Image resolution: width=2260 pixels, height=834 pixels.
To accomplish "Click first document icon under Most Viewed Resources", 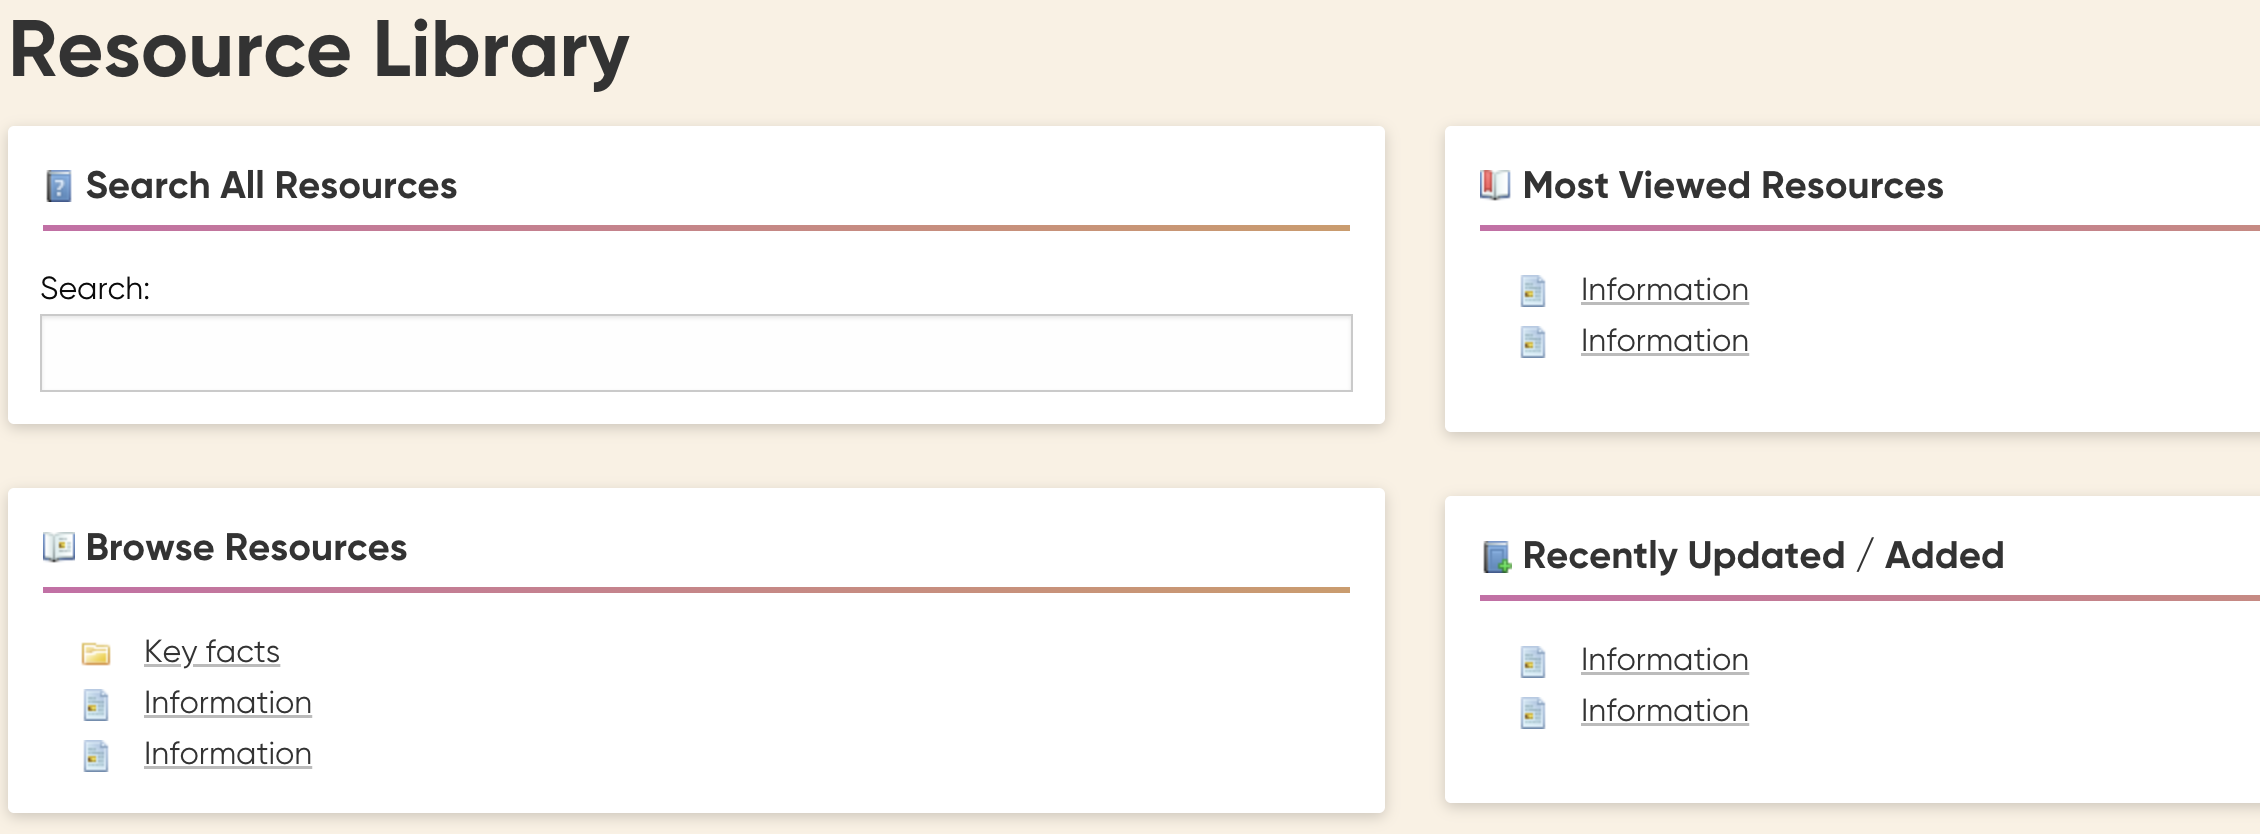I will [1533, 291].
